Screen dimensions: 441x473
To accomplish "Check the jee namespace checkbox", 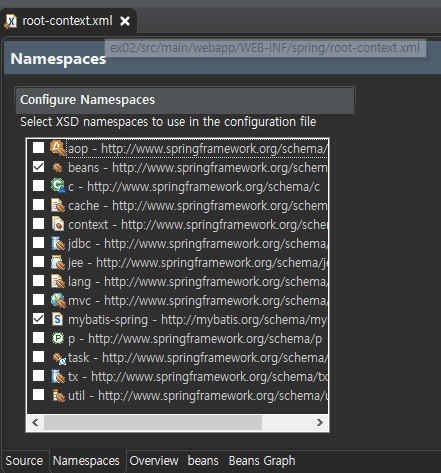I will point(38,262).
